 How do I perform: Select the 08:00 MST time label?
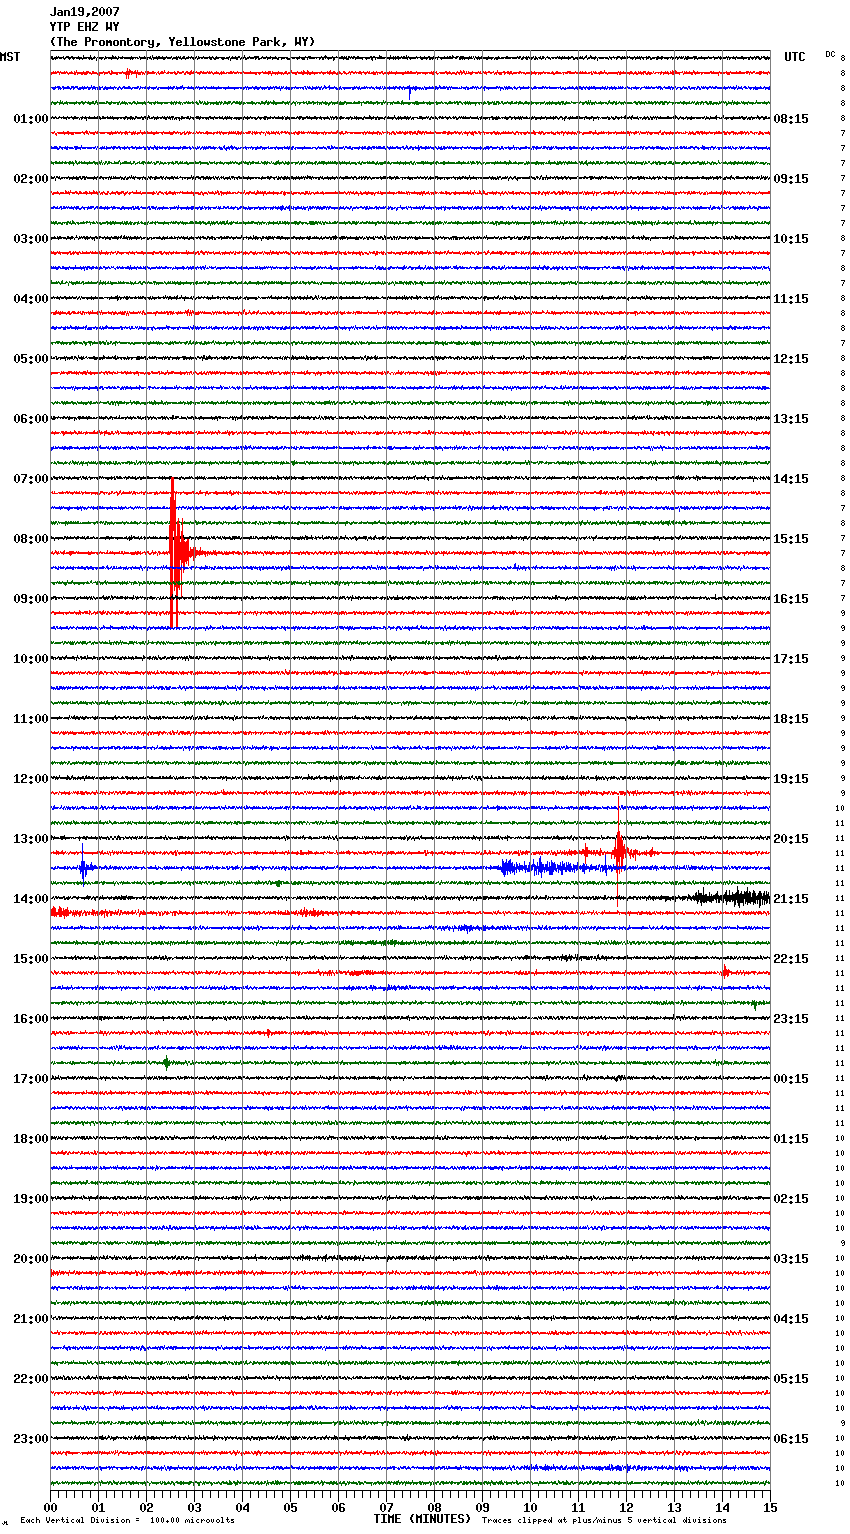tap(30, 539)
